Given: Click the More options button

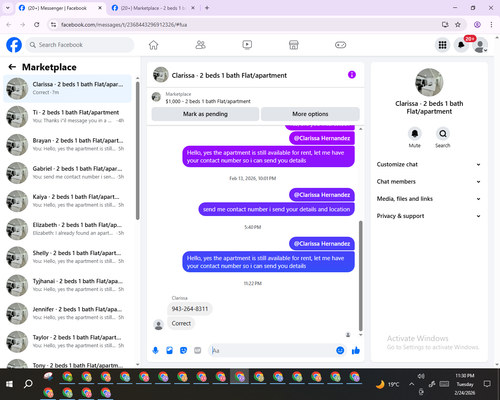Looking at the screenshot, I should point(310,114).
